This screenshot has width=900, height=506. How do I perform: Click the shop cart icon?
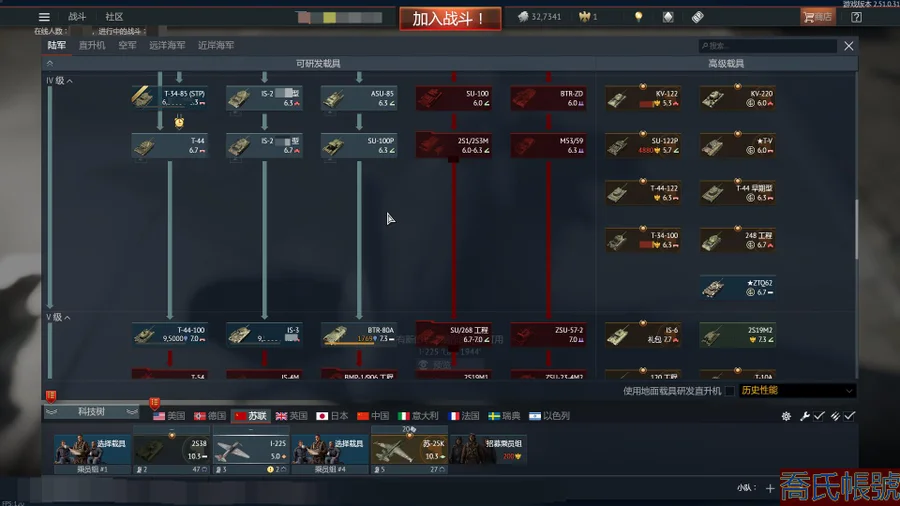pos(818,17)
